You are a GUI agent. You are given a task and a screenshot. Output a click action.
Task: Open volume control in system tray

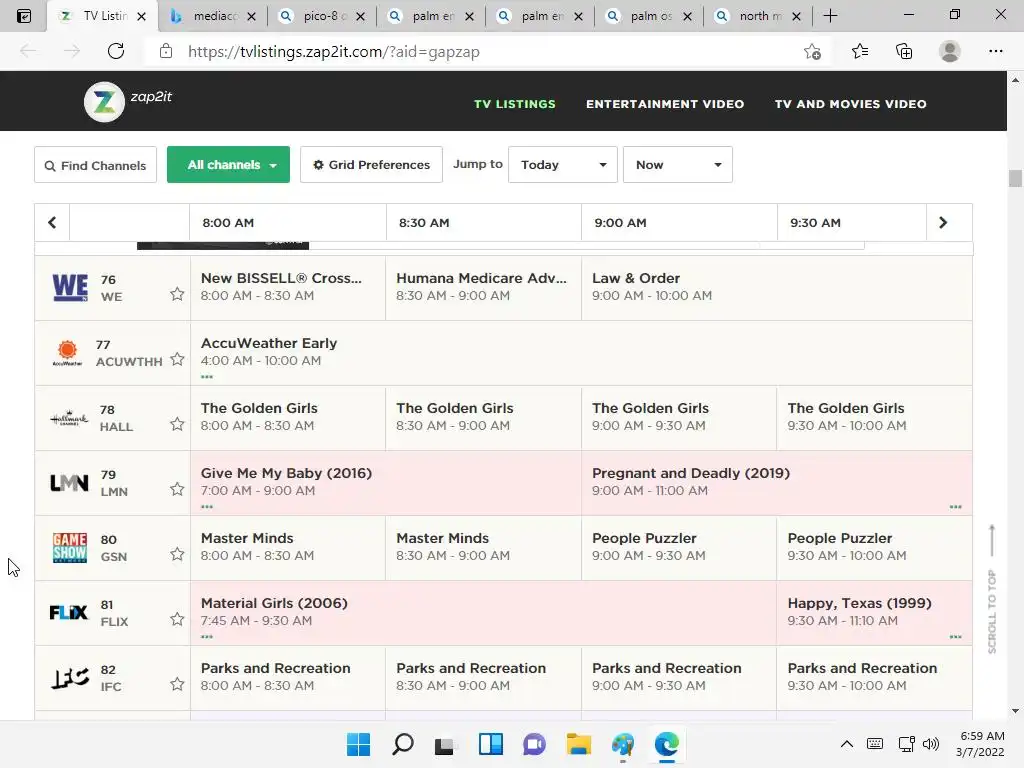(931, 744)
